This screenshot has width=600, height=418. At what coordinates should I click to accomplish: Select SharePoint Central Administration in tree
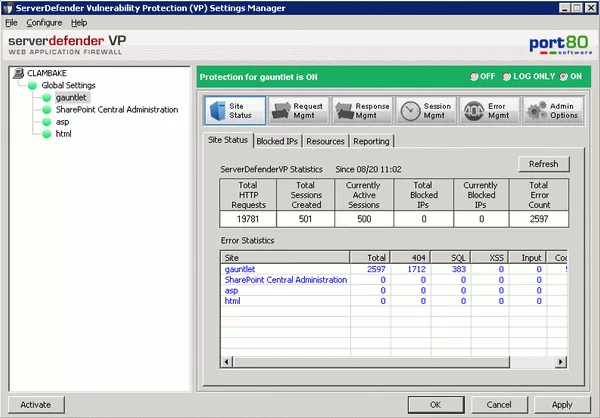click(x=116, y=110)
